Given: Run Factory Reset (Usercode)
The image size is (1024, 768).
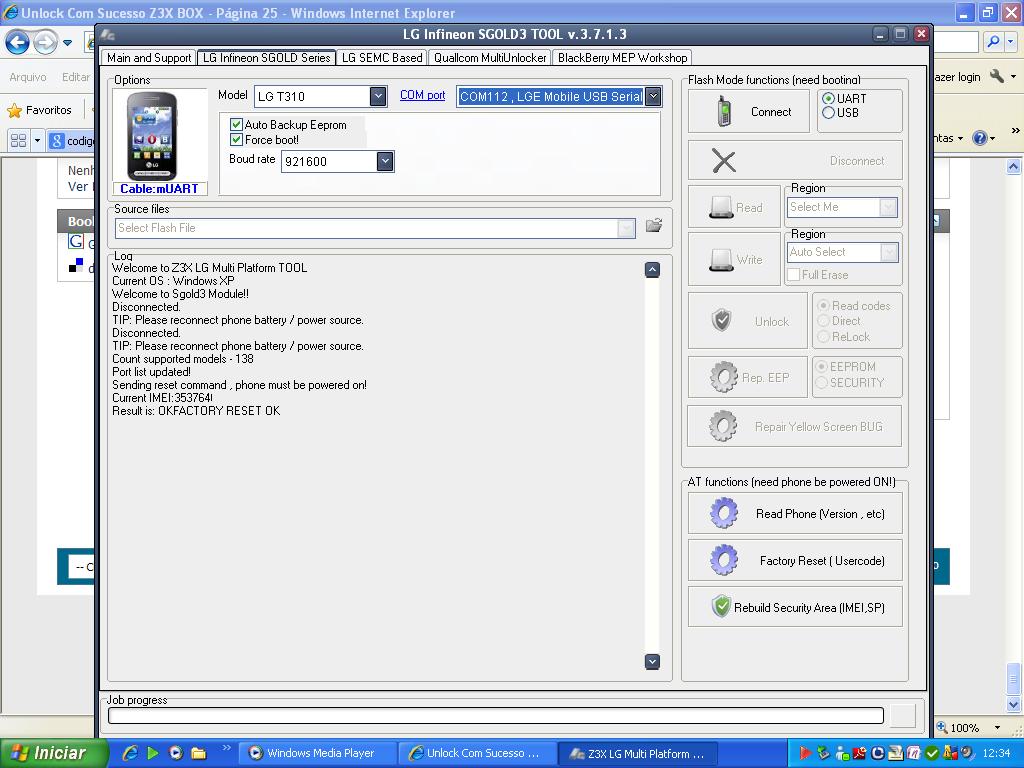Looking at the screenshot, I should point(795,560).
